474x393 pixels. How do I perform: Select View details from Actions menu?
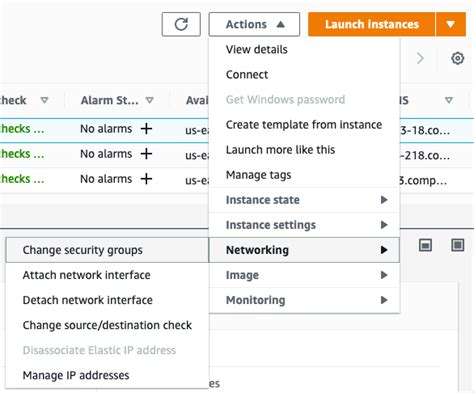pos(304,49)
